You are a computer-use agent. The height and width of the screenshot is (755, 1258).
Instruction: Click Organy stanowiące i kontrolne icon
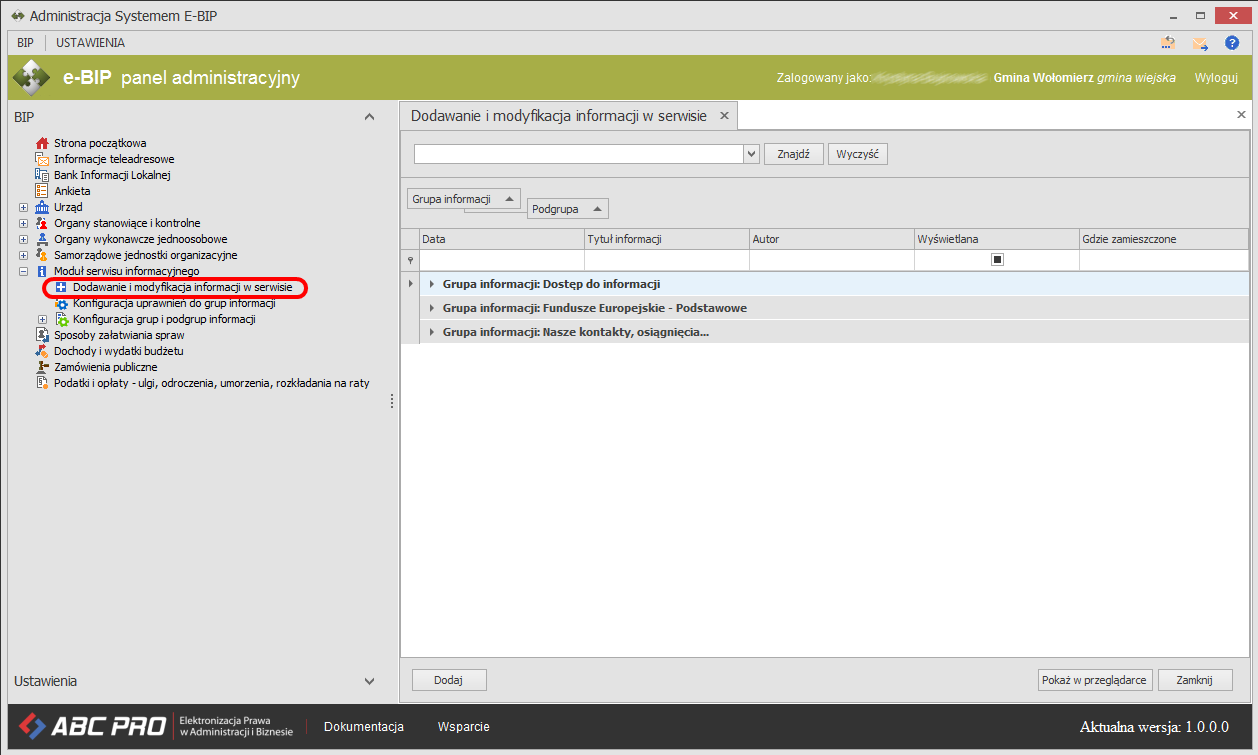click(x=42, y=223)
